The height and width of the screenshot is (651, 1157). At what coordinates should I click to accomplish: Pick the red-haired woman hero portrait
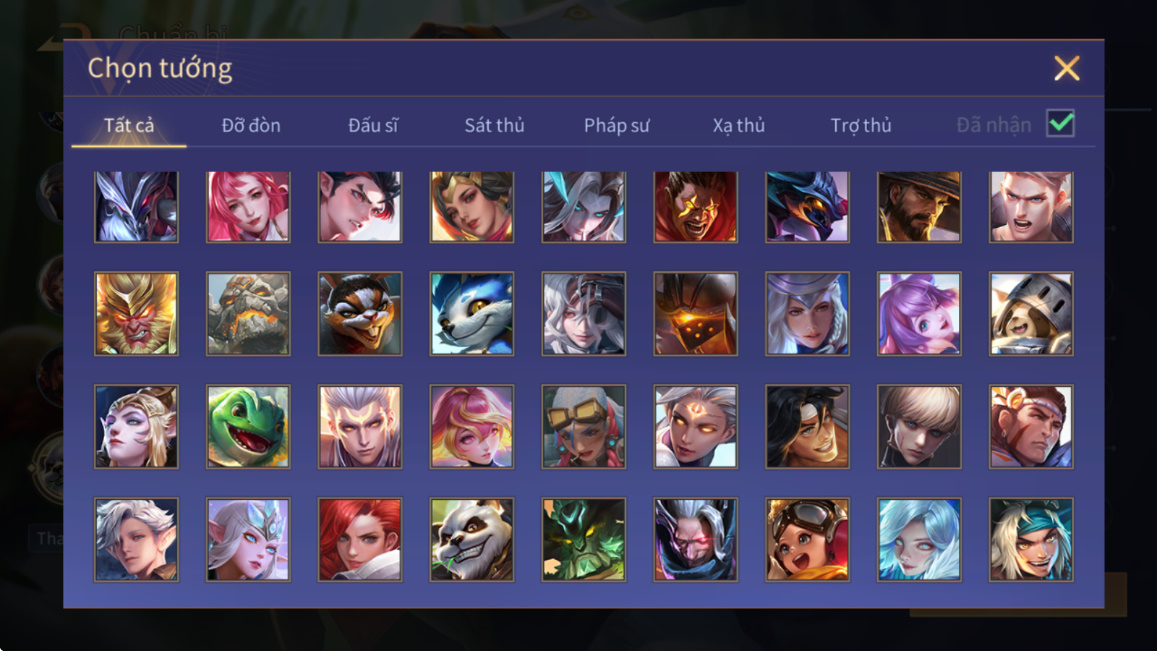click(360, 540)
